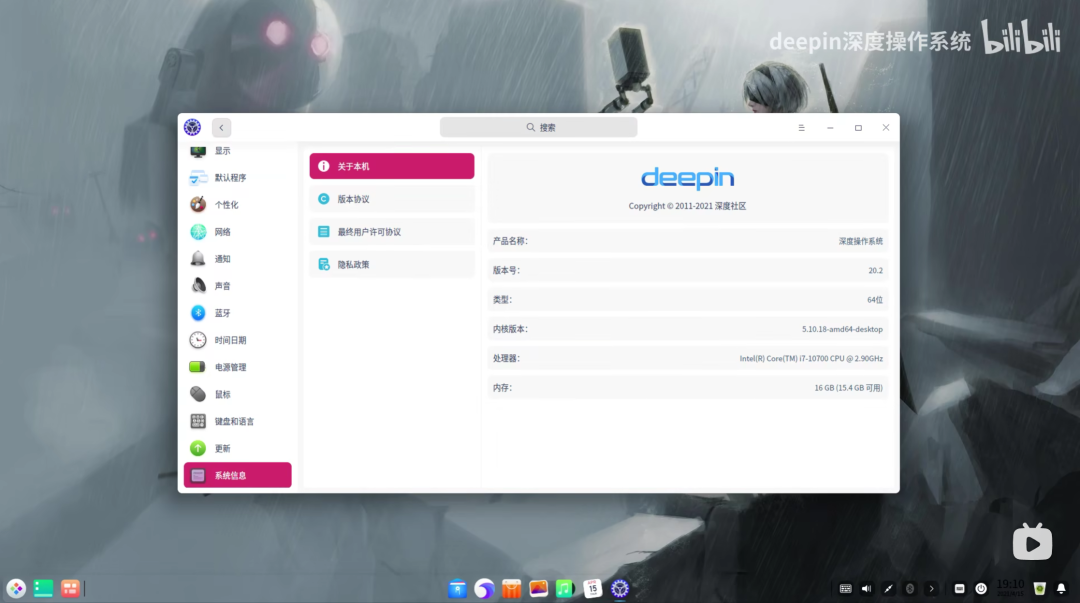This screenshot has height=603, width=1080.
Task: Select the 版本号 20.2 value
Action: (x=875, y=271)
